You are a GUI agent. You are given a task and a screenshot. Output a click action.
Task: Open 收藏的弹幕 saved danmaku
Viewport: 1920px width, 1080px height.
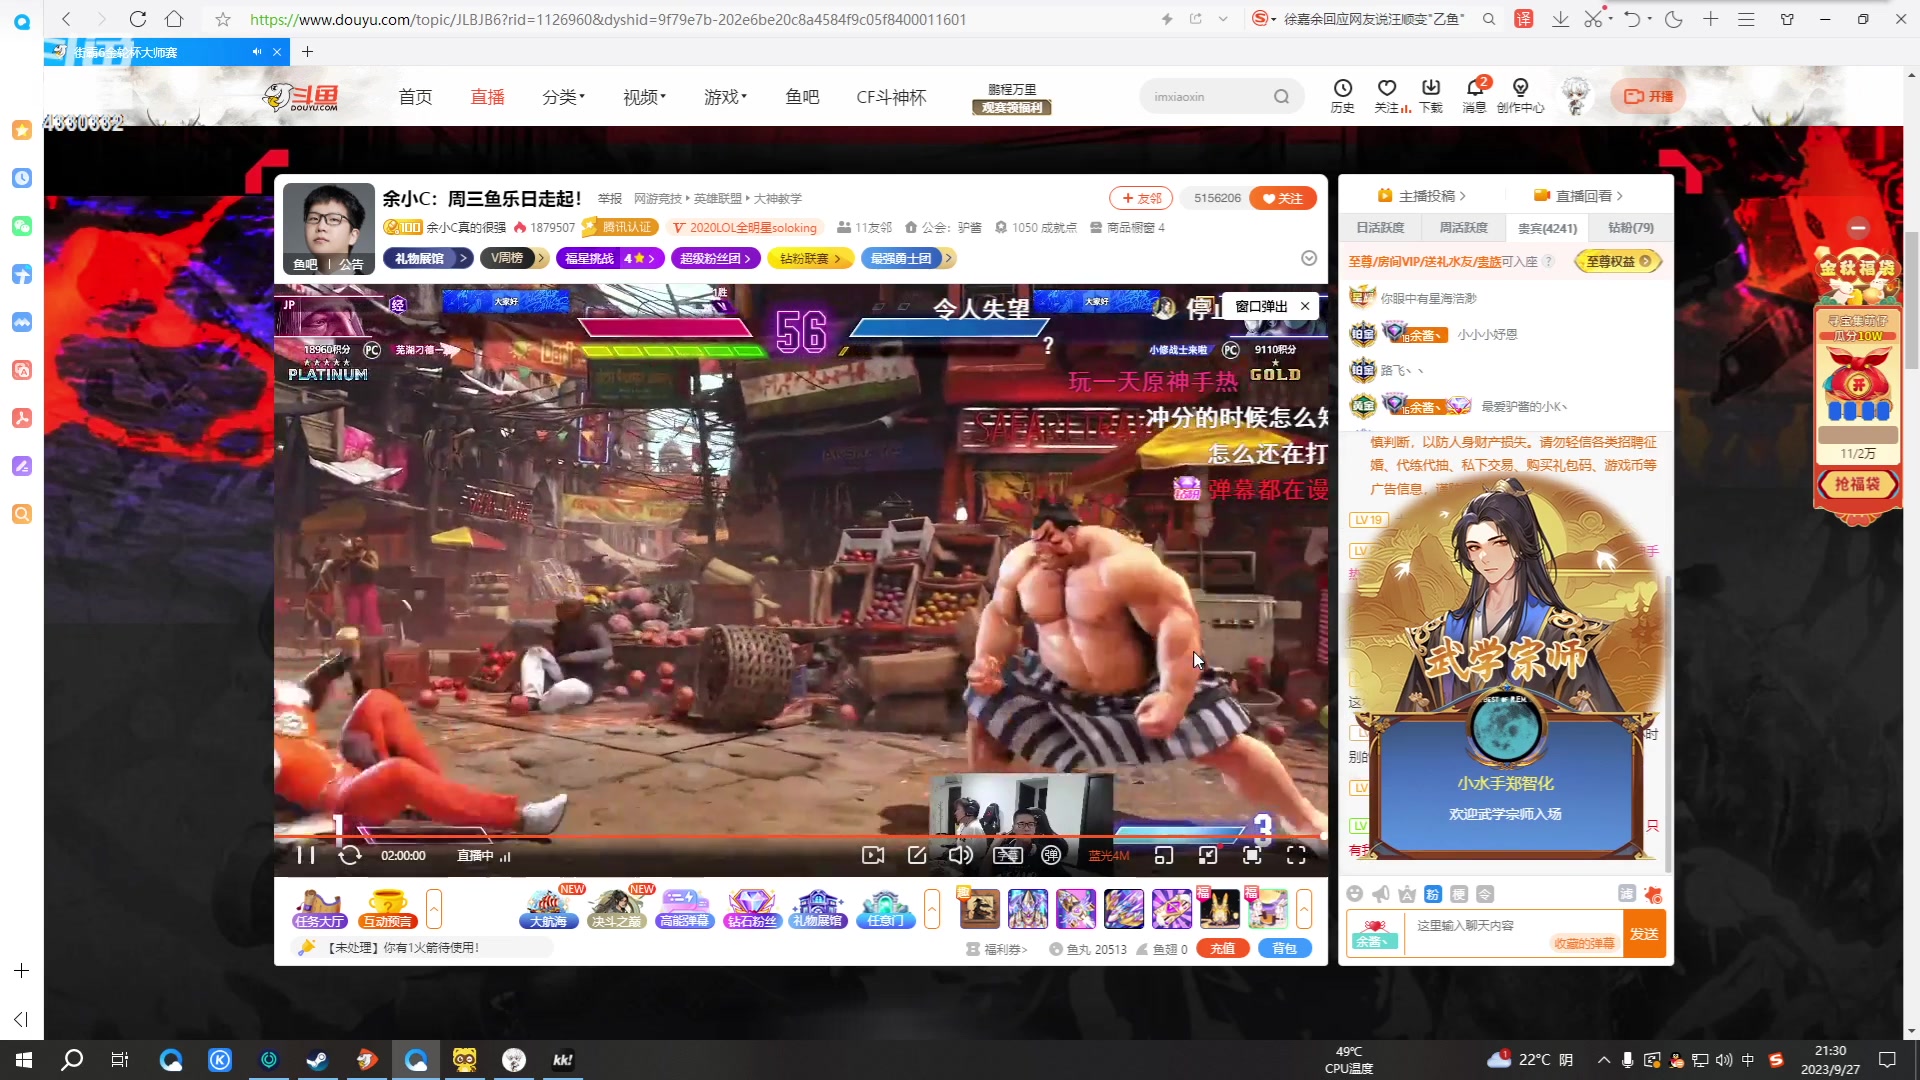point(1584,943)
